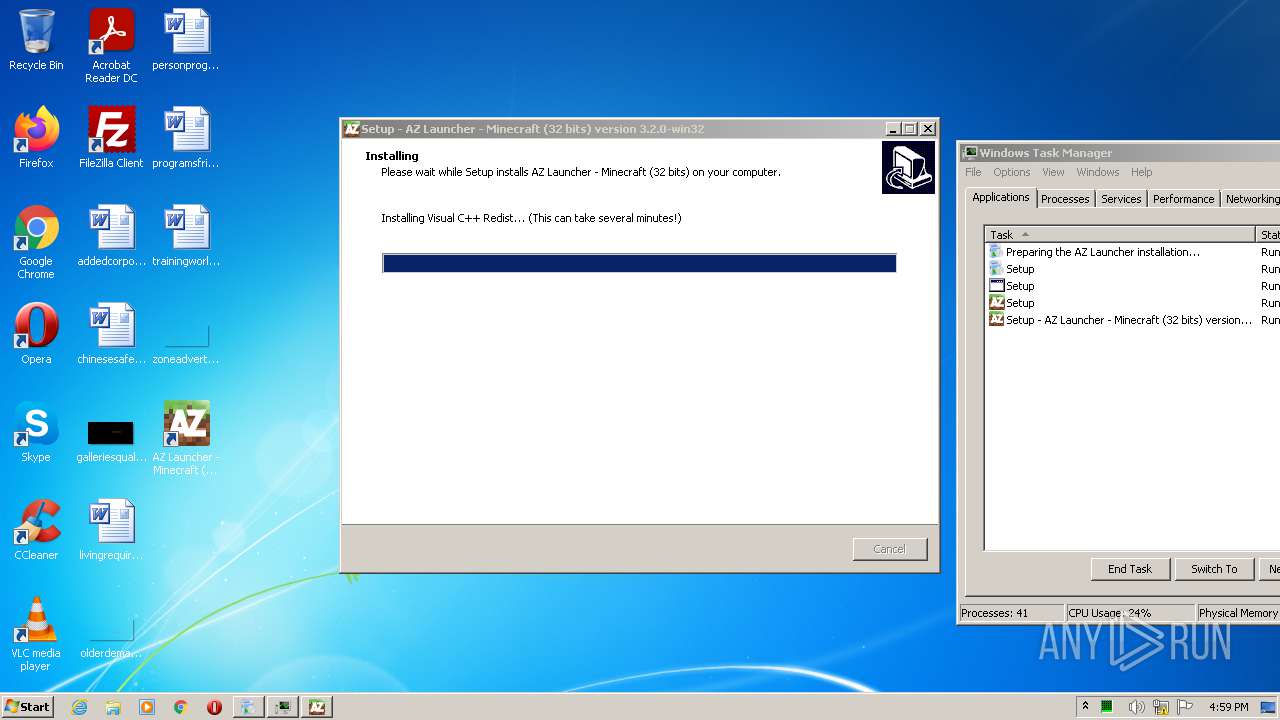This screenshot has width=1280, height=720.
Task: Click the Opera taskbar icon
Action: [x=214, y=707]
